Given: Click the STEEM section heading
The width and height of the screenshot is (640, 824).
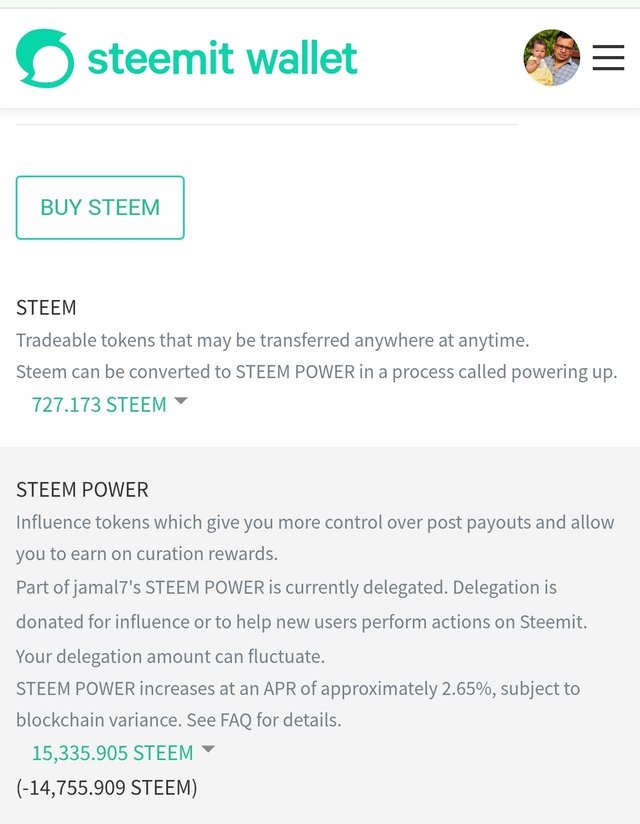Looking at the screenshot, I should [x=46, y=307].
